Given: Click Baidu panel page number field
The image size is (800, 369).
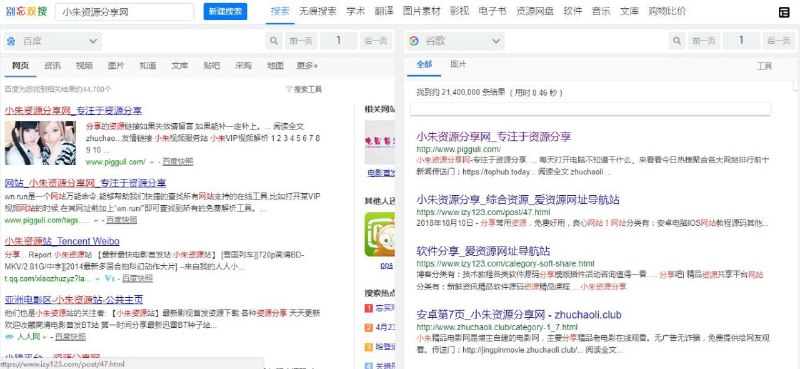Looking at the screenshot, I should [338, 41].
